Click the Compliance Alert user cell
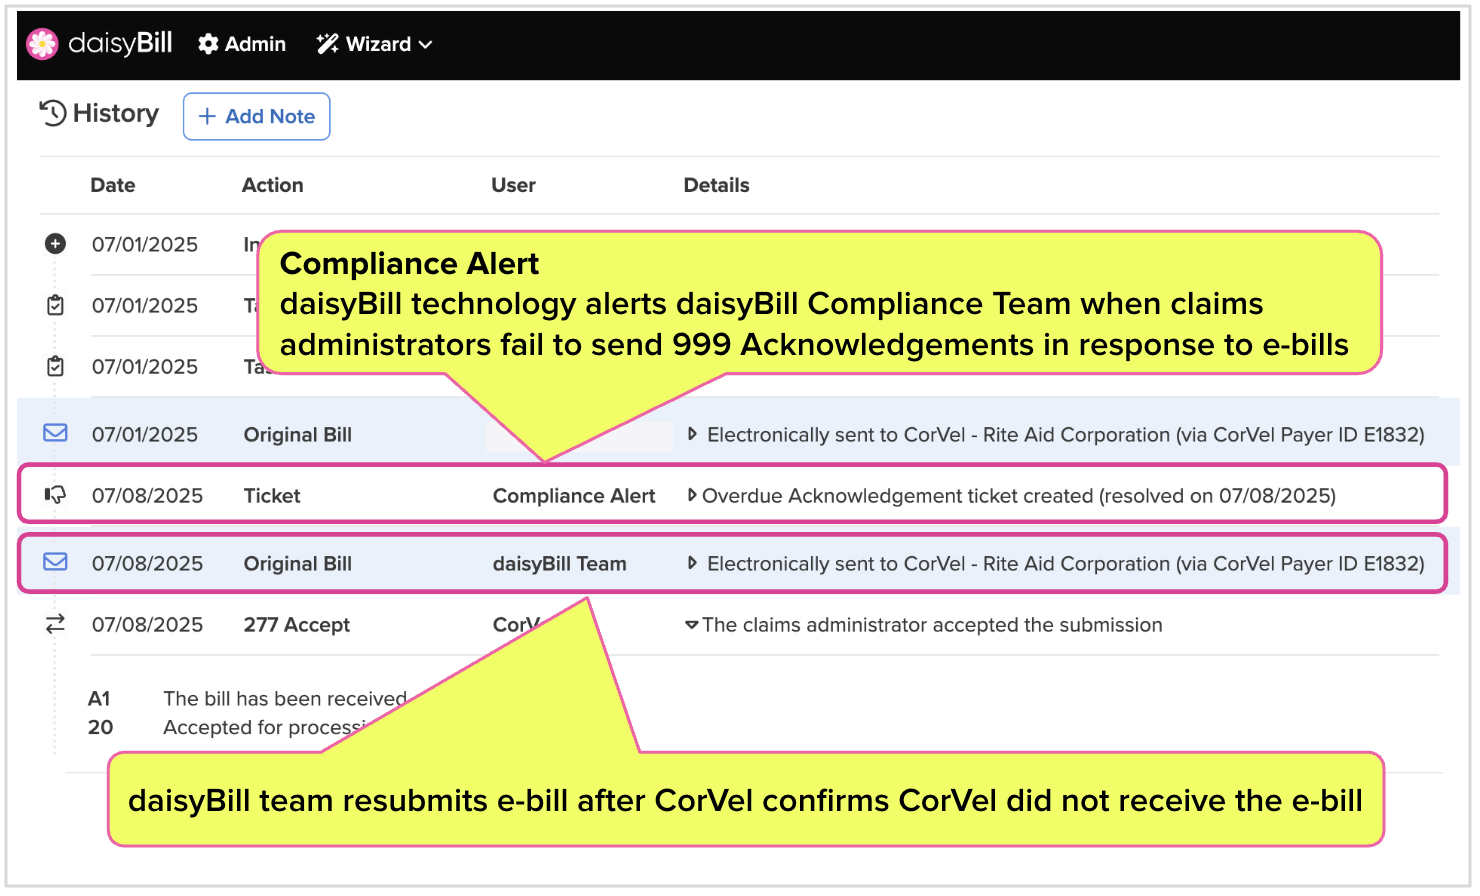Image resolution: width=1480 pixels, height=896 pixels. point(574,496)
